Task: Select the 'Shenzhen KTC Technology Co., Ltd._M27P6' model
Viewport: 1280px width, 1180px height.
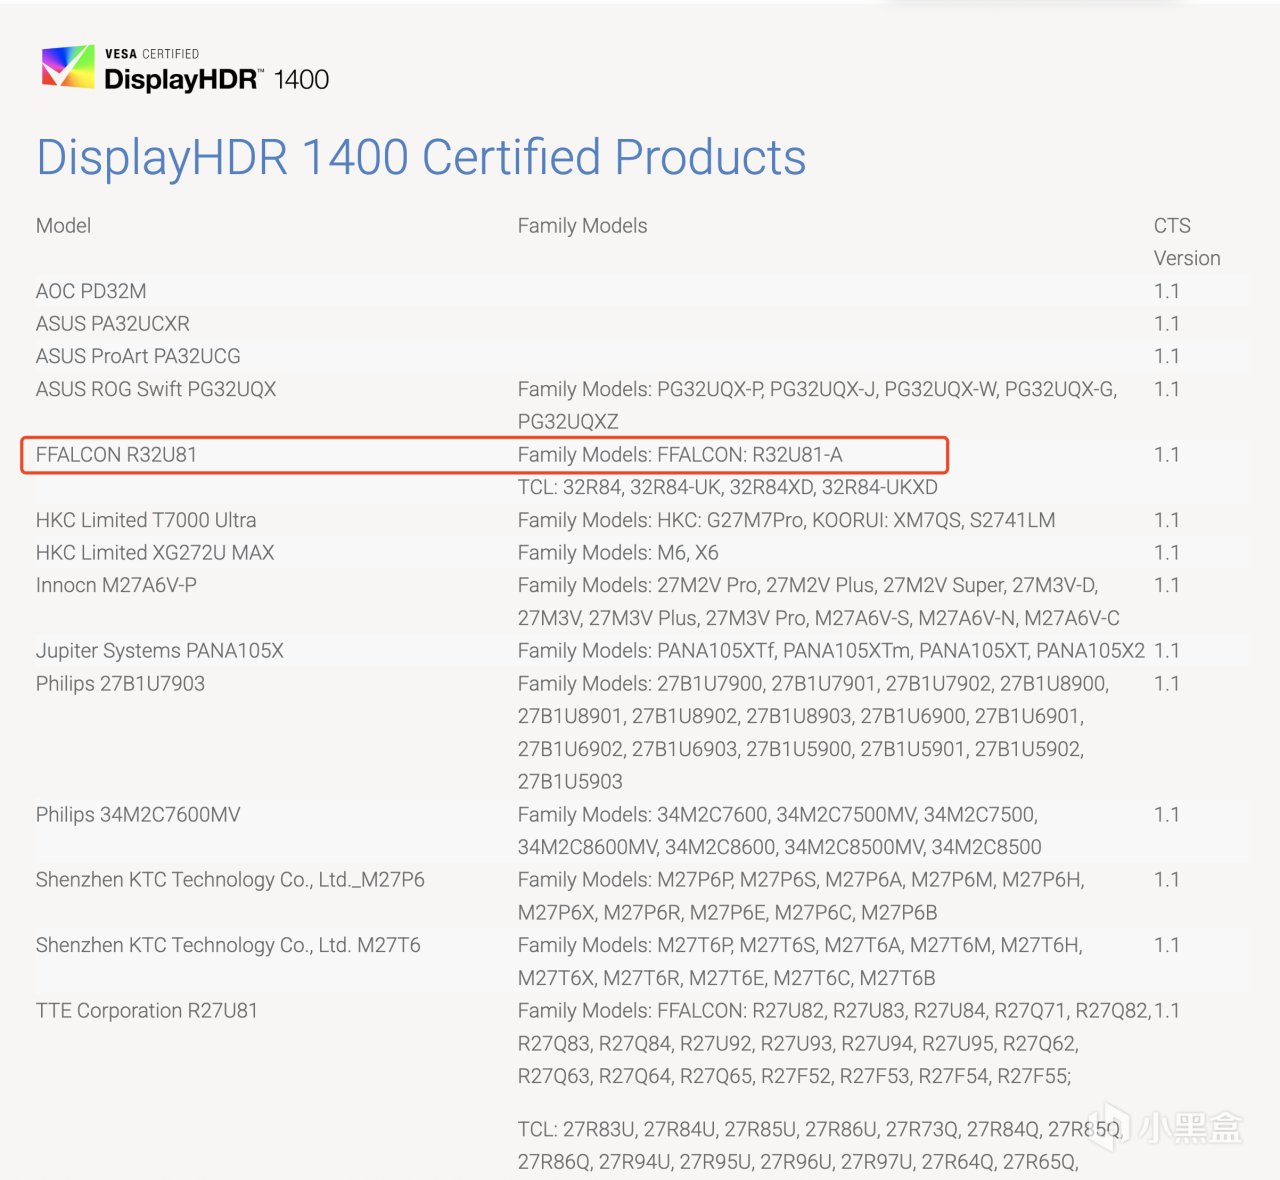Action: 230,880
